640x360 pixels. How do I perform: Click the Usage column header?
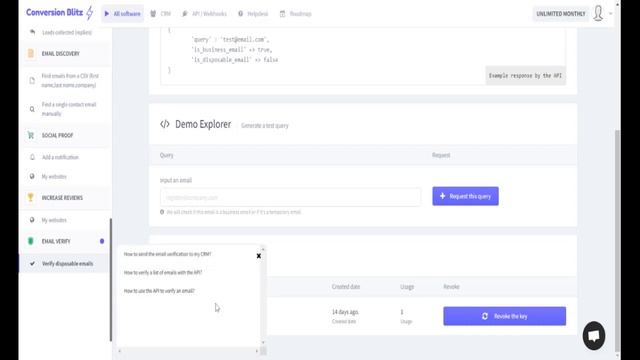click(407, 287)
